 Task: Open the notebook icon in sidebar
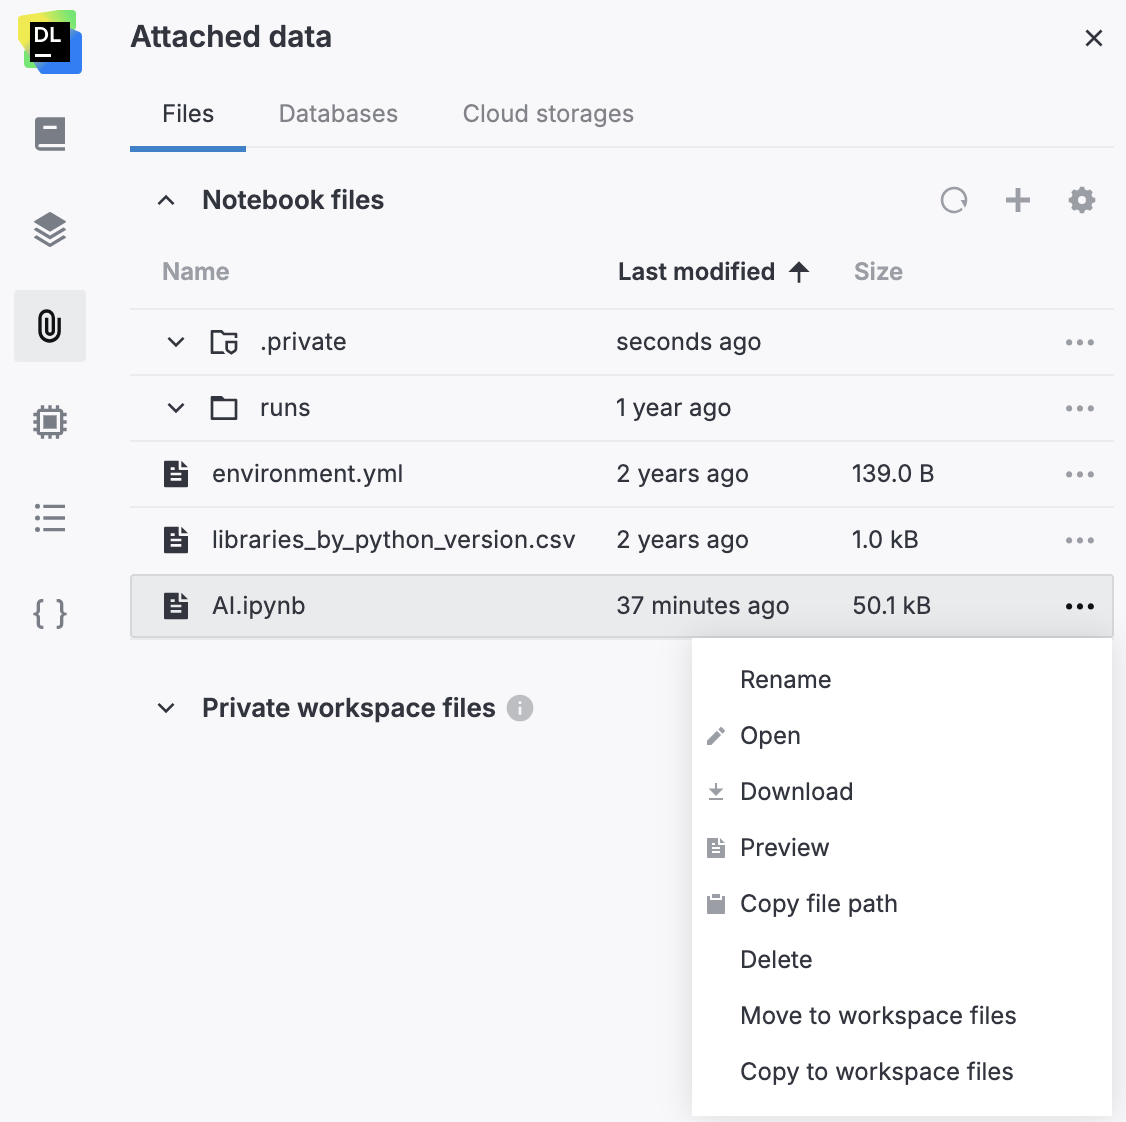(x=50, y=134)
